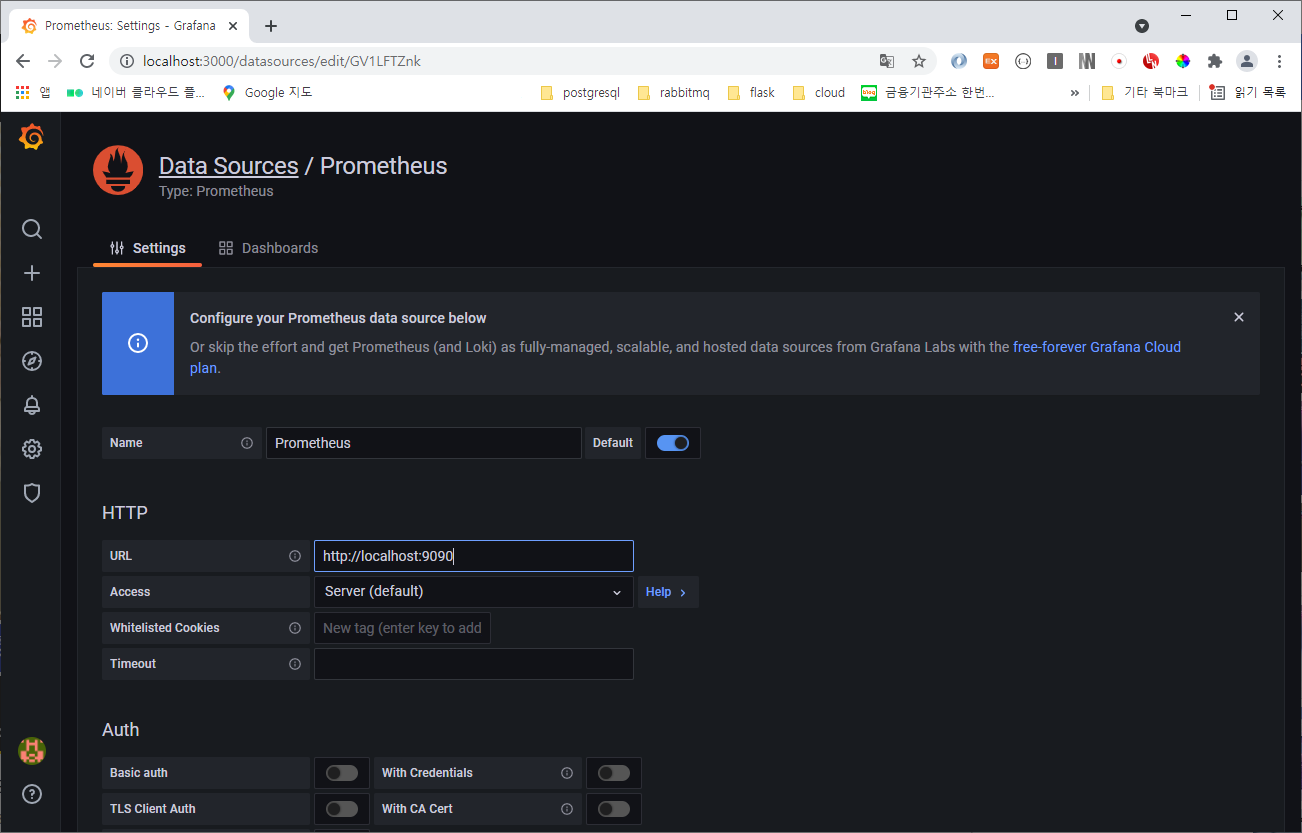Click the Name field info icon
The height and width of the screenshot is (833, 1302).
pyautogui.click(x=247, y=443)
